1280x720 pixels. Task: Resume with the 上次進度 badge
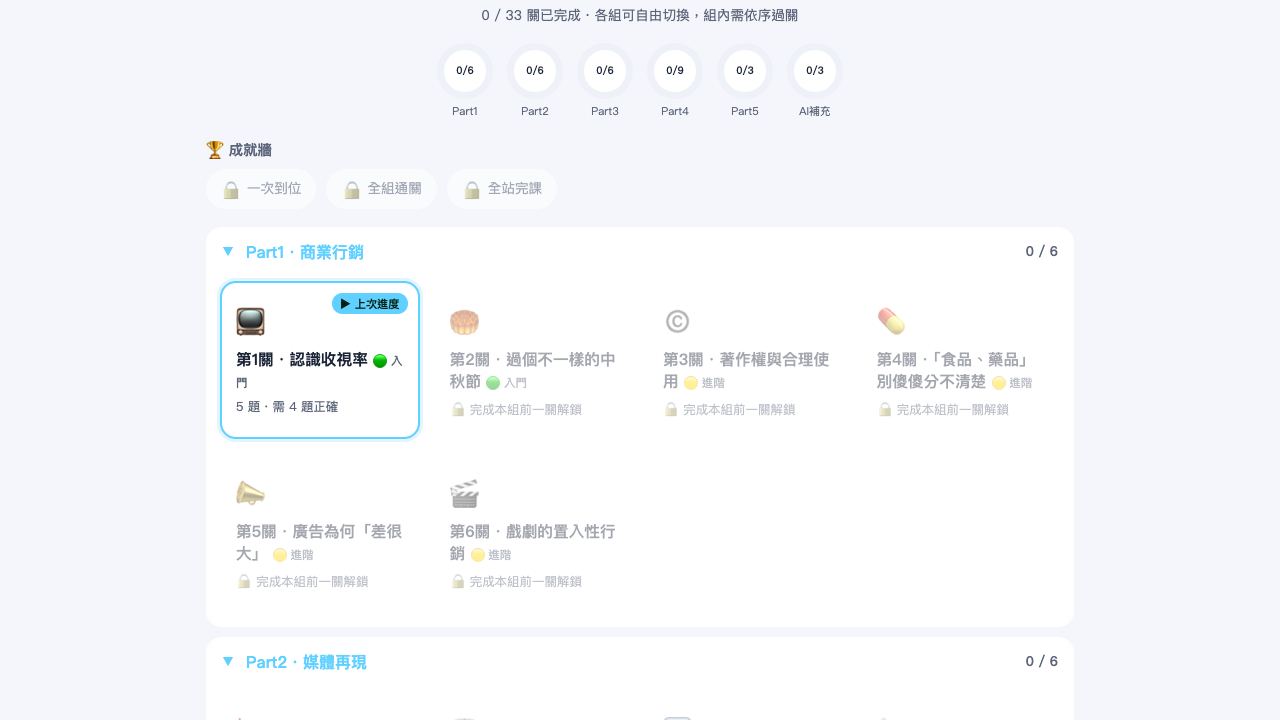[x=370, y=304]
